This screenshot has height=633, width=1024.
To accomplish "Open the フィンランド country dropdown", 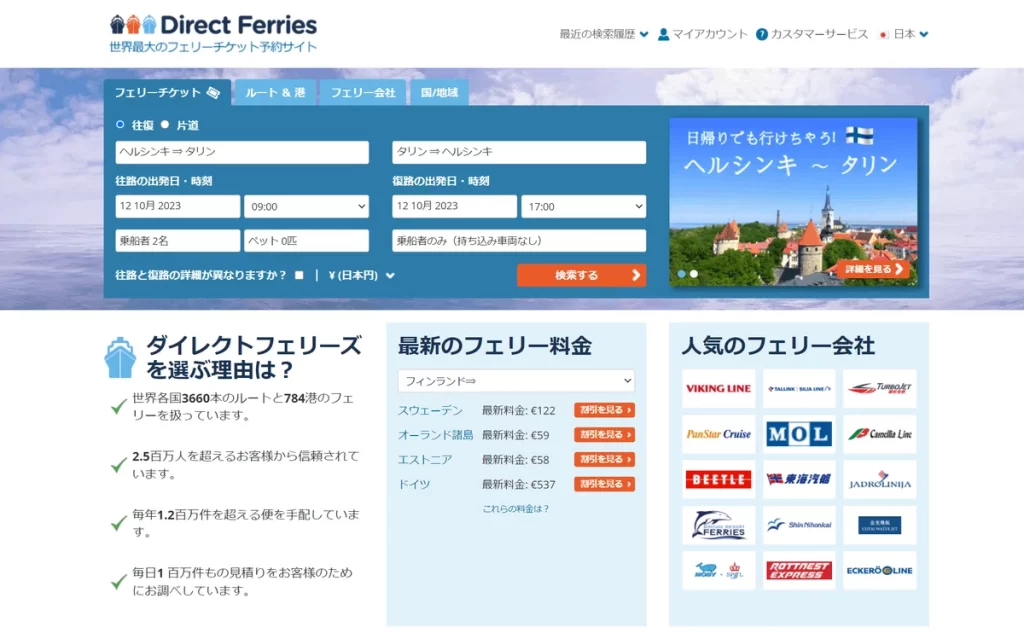I will [x=516, y=381].
